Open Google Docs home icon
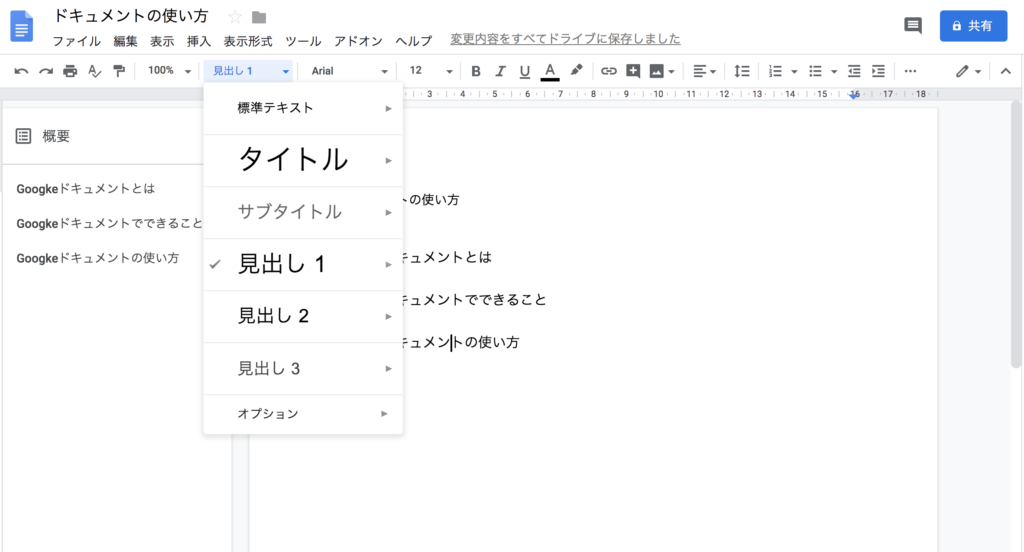Screen dimensions: 1024x552 [22, 25]
